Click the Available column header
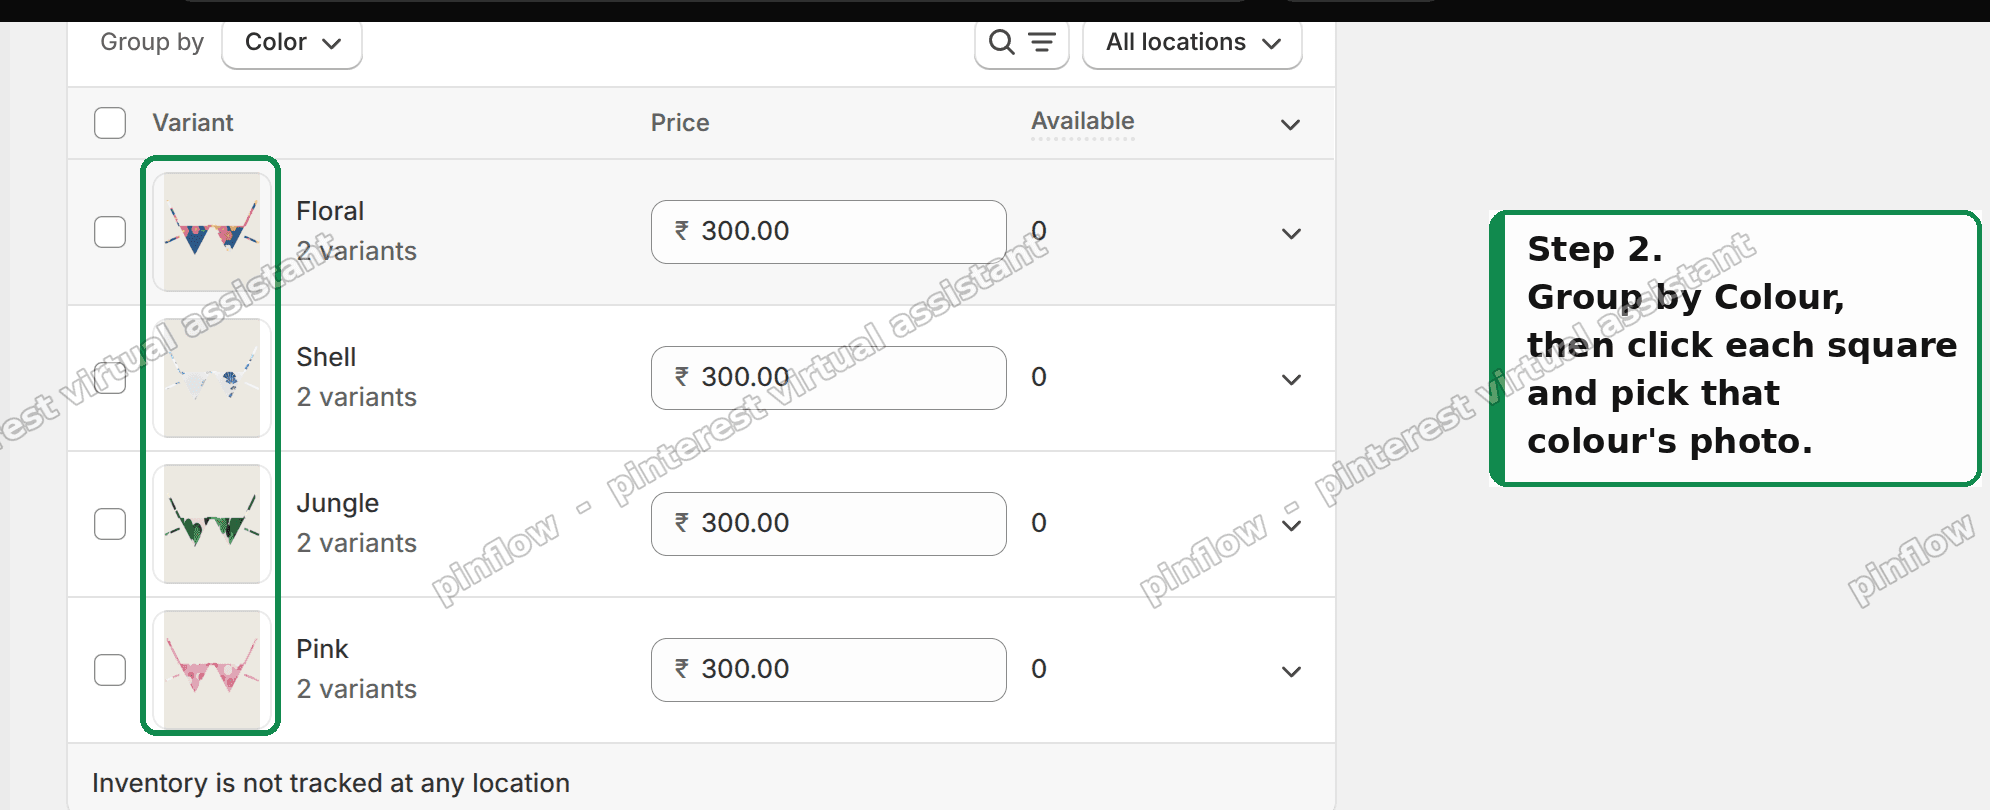The image size is (1990, 810). pos(1083,122)
